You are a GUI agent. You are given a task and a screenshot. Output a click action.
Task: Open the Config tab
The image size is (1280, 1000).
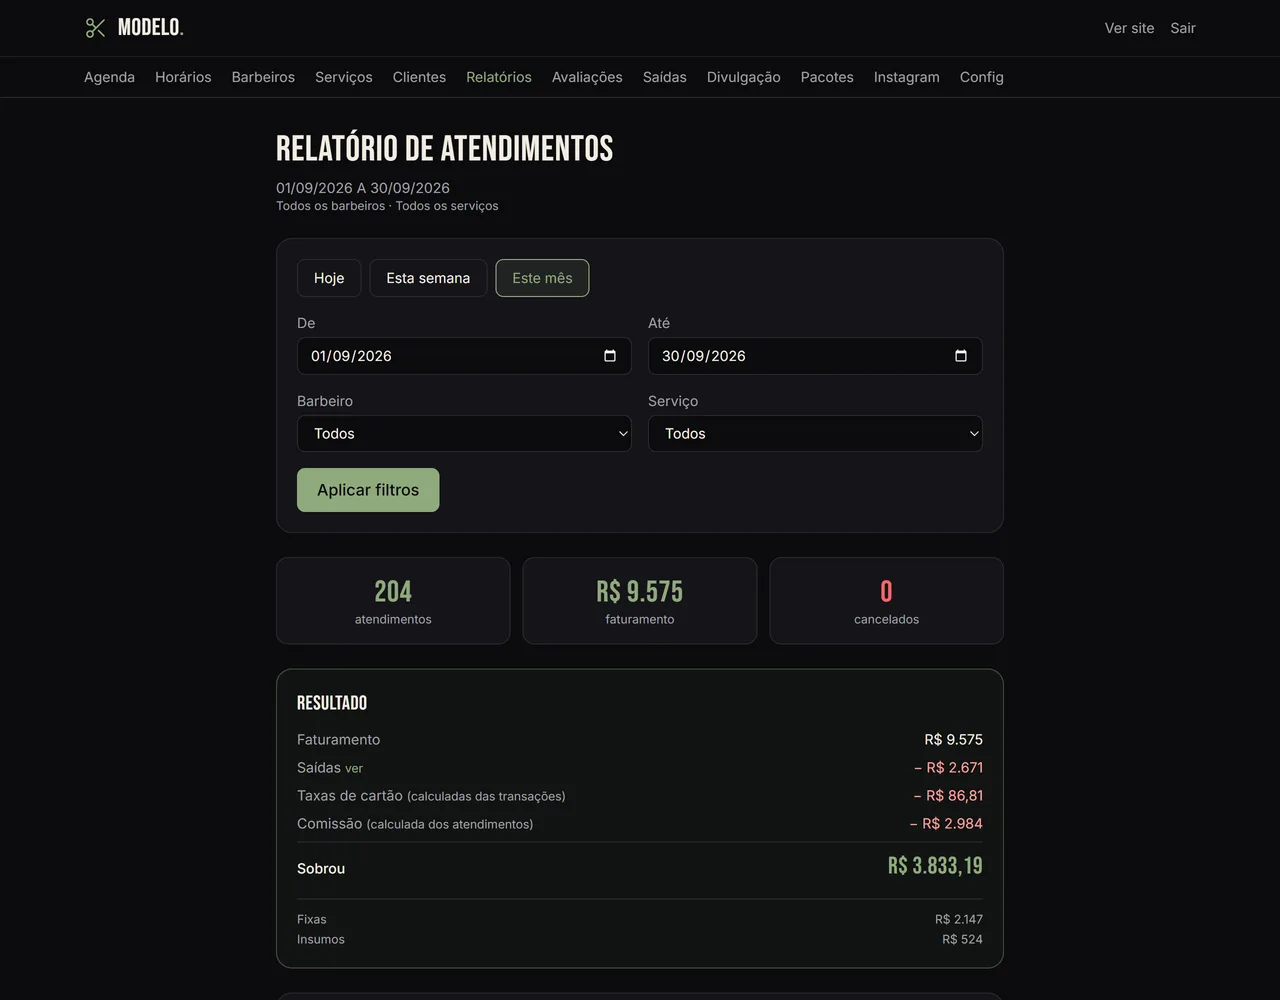pyautogui.click(x=982, y=77)
